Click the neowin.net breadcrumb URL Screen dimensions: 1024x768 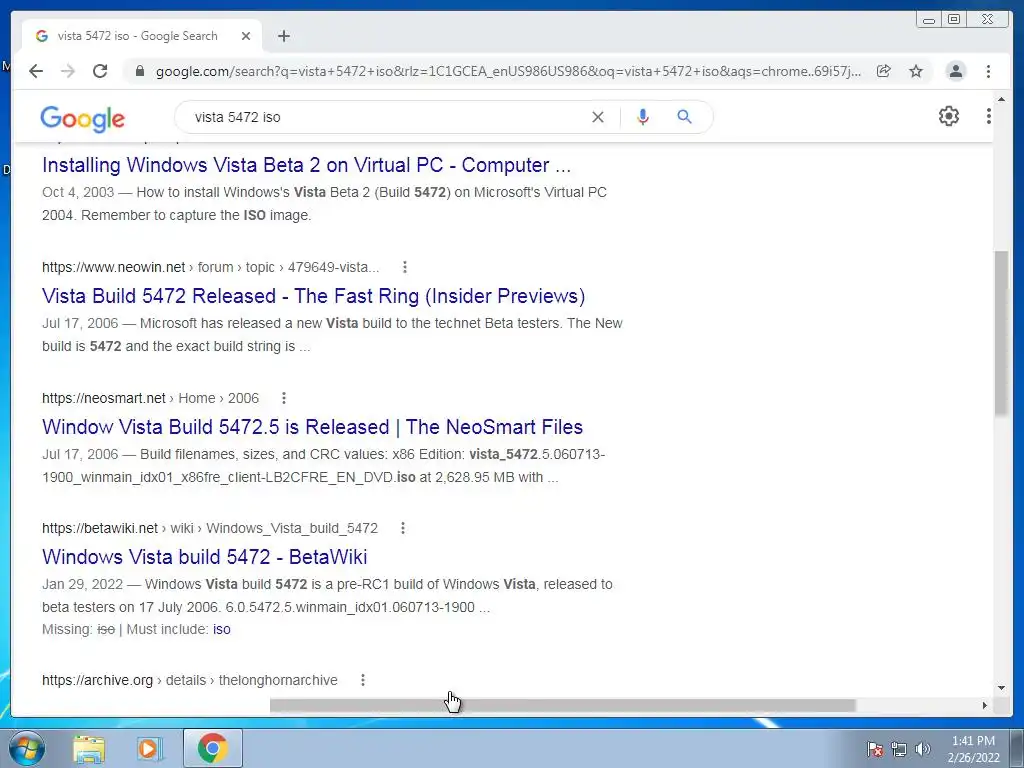click(x=210, y=267)
